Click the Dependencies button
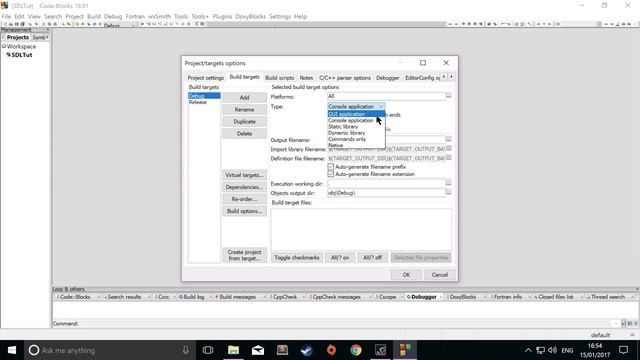Screen dimensions: 640x360 tap(244, 187)
